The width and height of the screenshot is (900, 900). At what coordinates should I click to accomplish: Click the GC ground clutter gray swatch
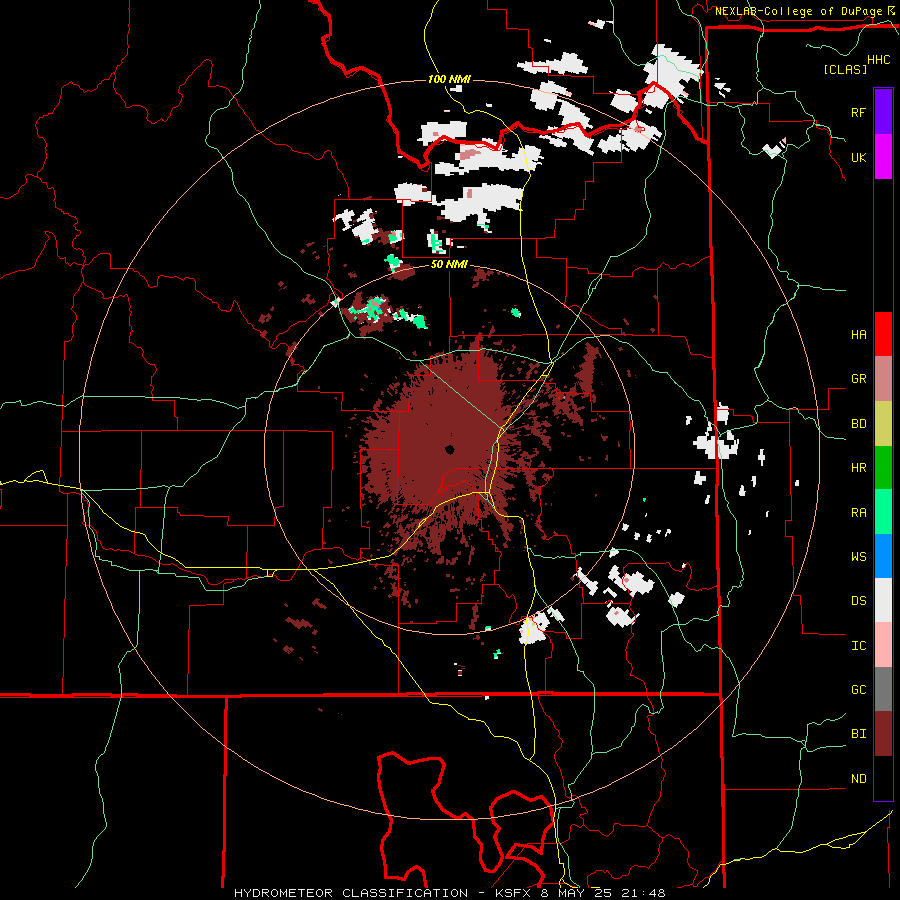(883, 689)
